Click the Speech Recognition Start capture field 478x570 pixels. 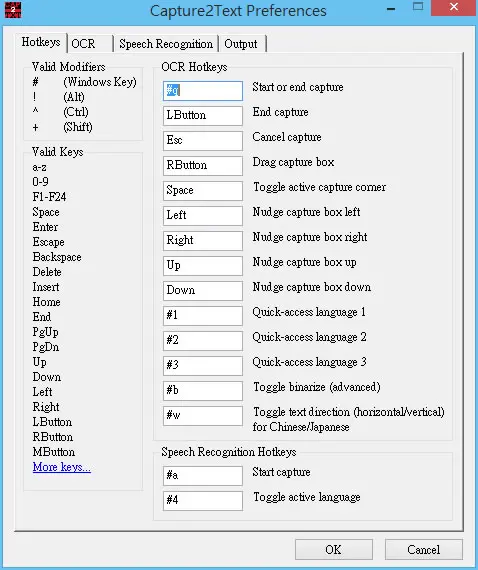(x=203, y=476)
